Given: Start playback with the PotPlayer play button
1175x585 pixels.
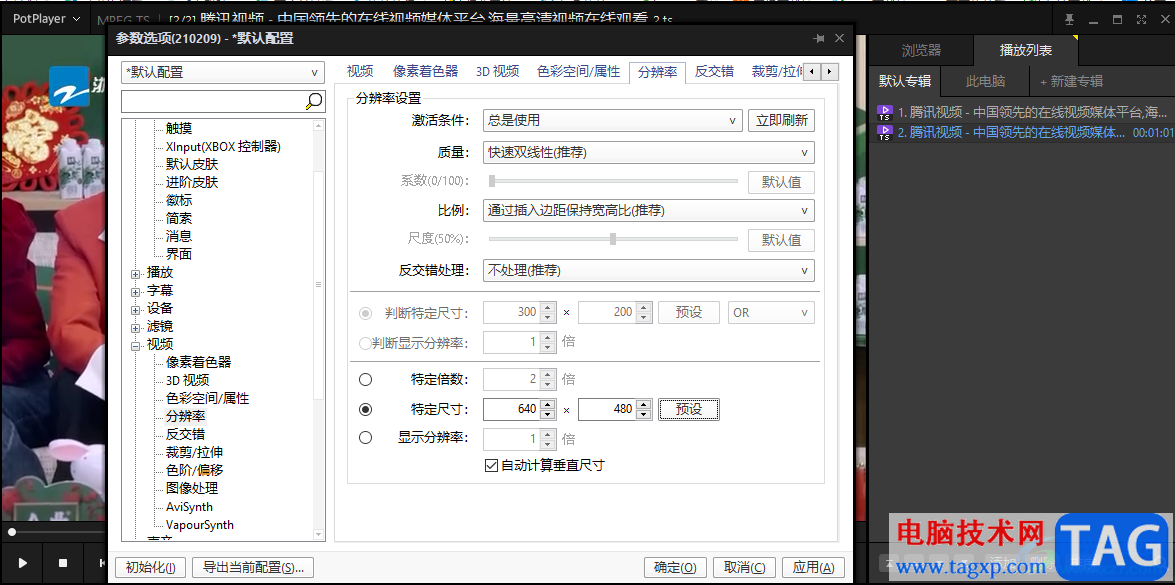Looking at the screenshot, I should click(x=22, y=563).
